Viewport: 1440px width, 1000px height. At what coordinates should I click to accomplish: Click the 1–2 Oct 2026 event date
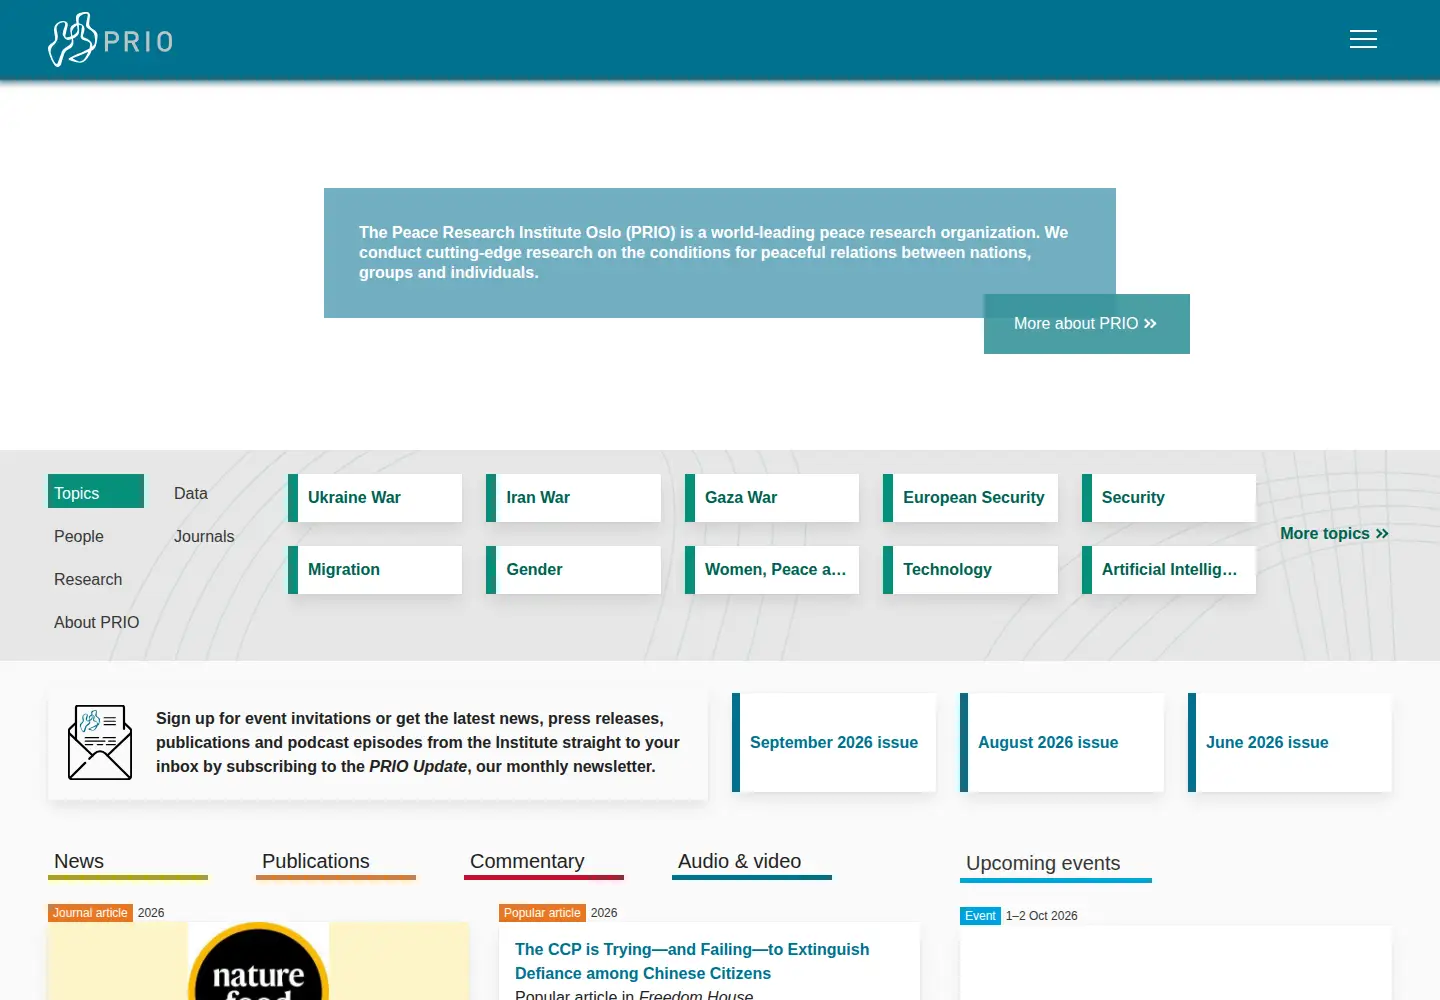tap(1042, 916)
